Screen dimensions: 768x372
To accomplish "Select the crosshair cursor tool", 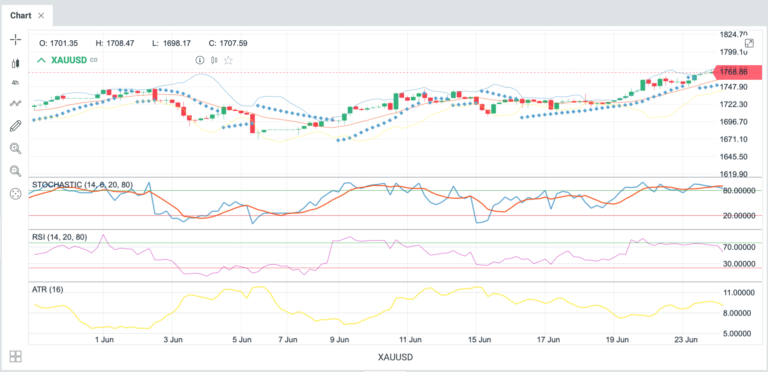I will 16,40.
